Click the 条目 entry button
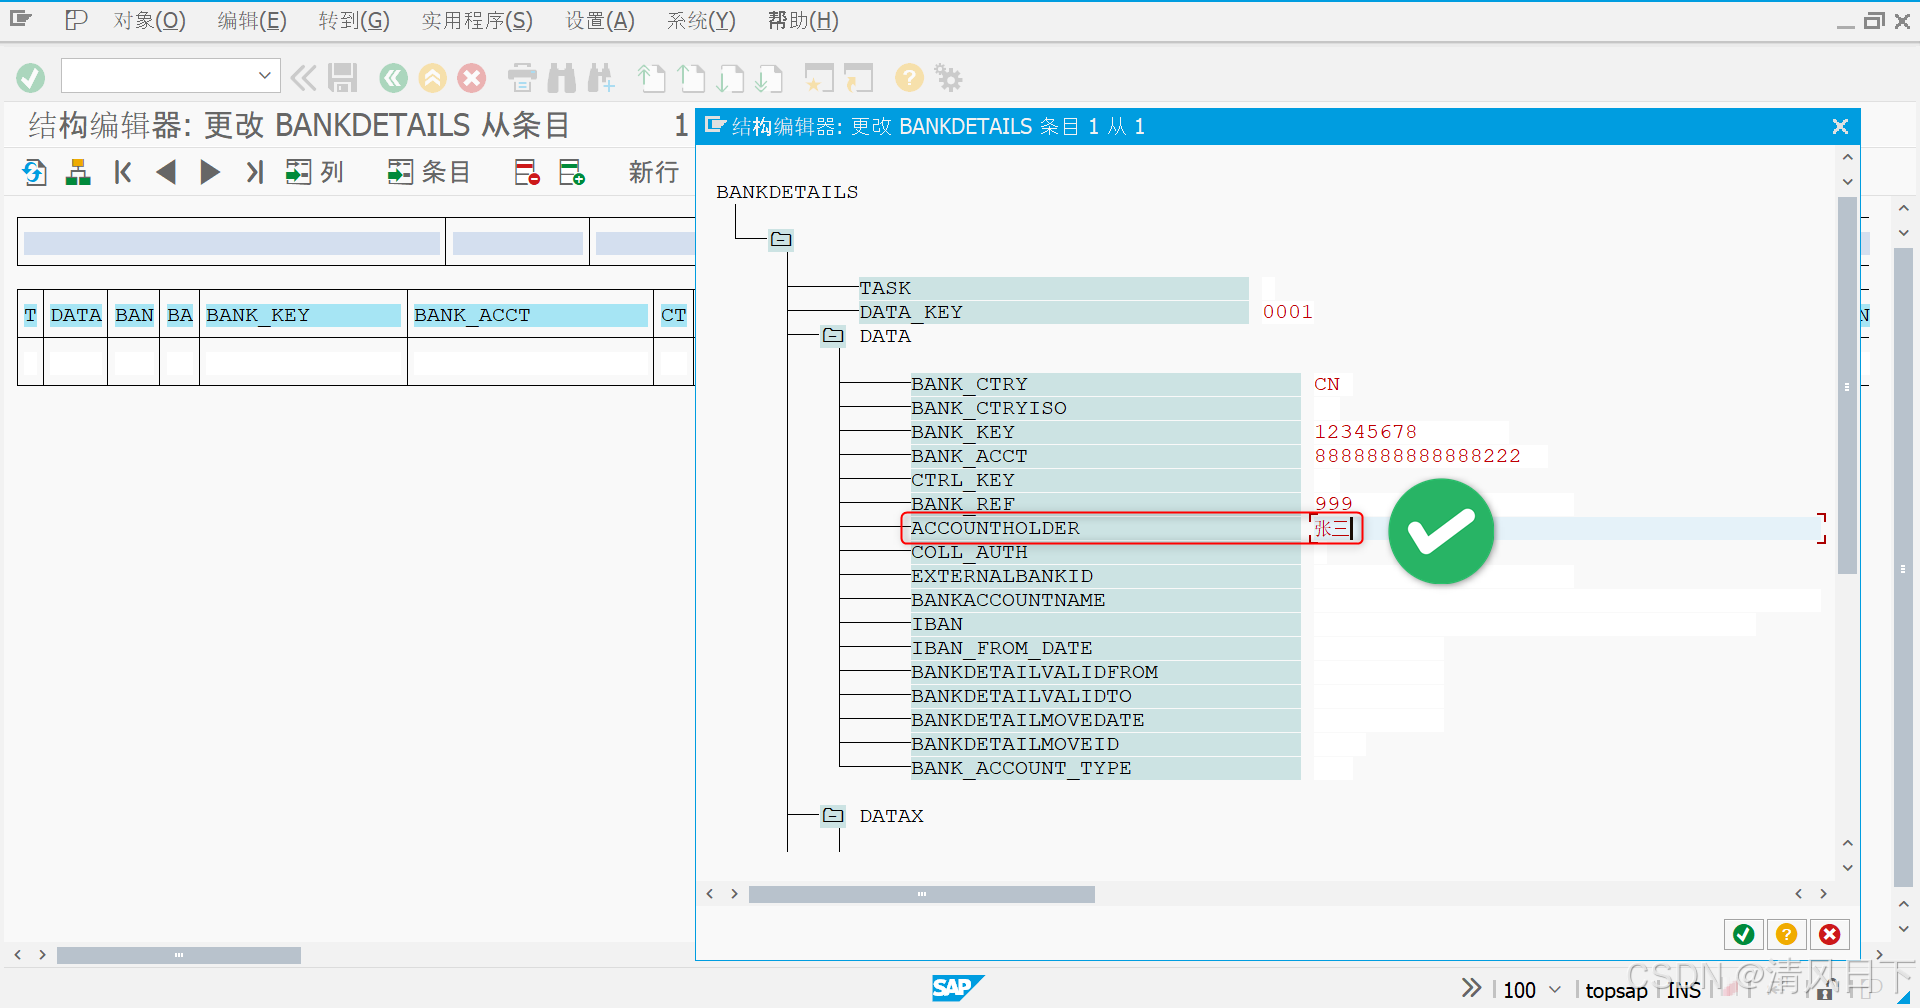This screenshot has width=1920, height=1008. tap(429, 172)
